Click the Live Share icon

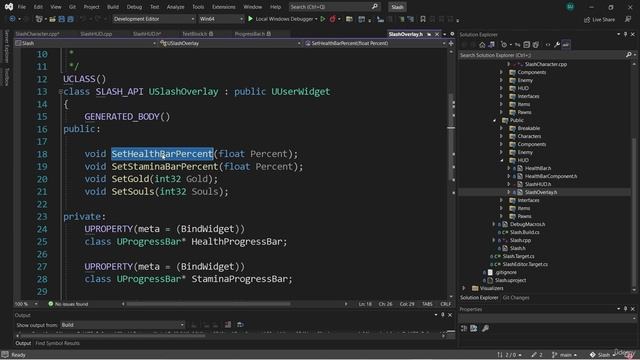(x=587, y=20)
